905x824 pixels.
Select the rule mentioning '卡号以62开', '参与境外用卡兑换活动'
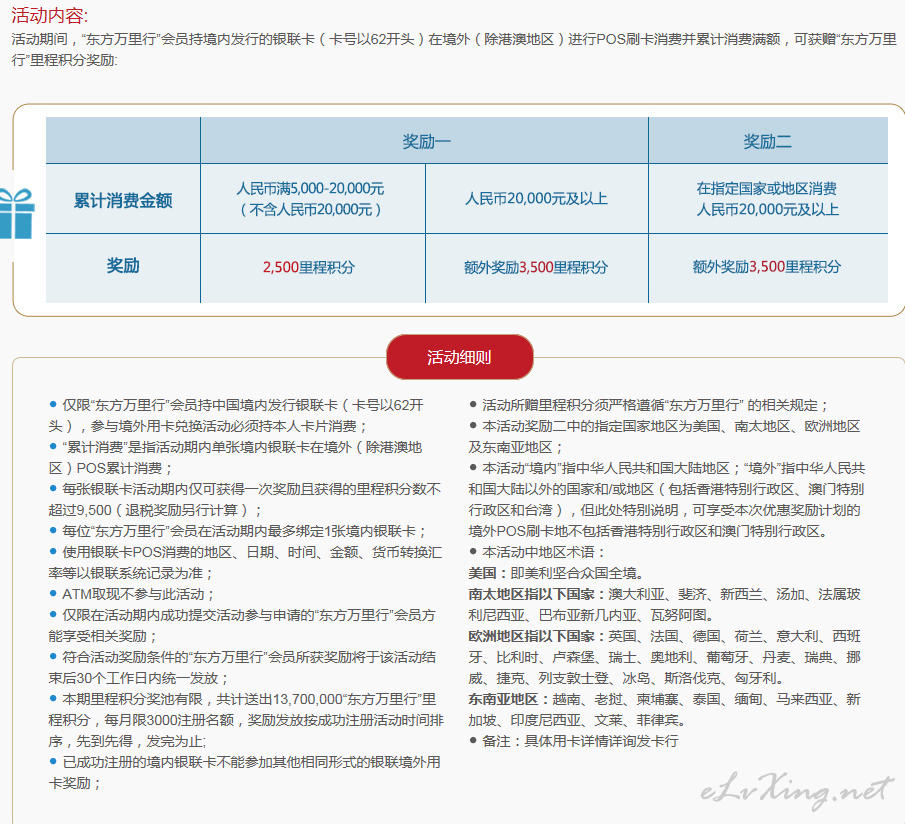237,415
